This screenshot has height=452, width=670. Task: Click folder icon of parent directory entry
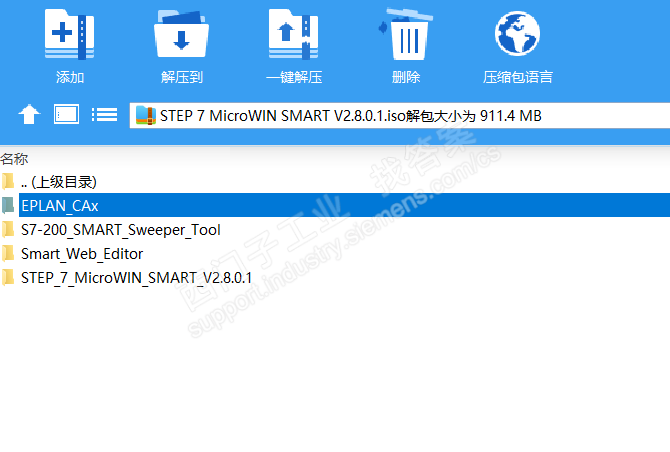click(x=8, y=181)
